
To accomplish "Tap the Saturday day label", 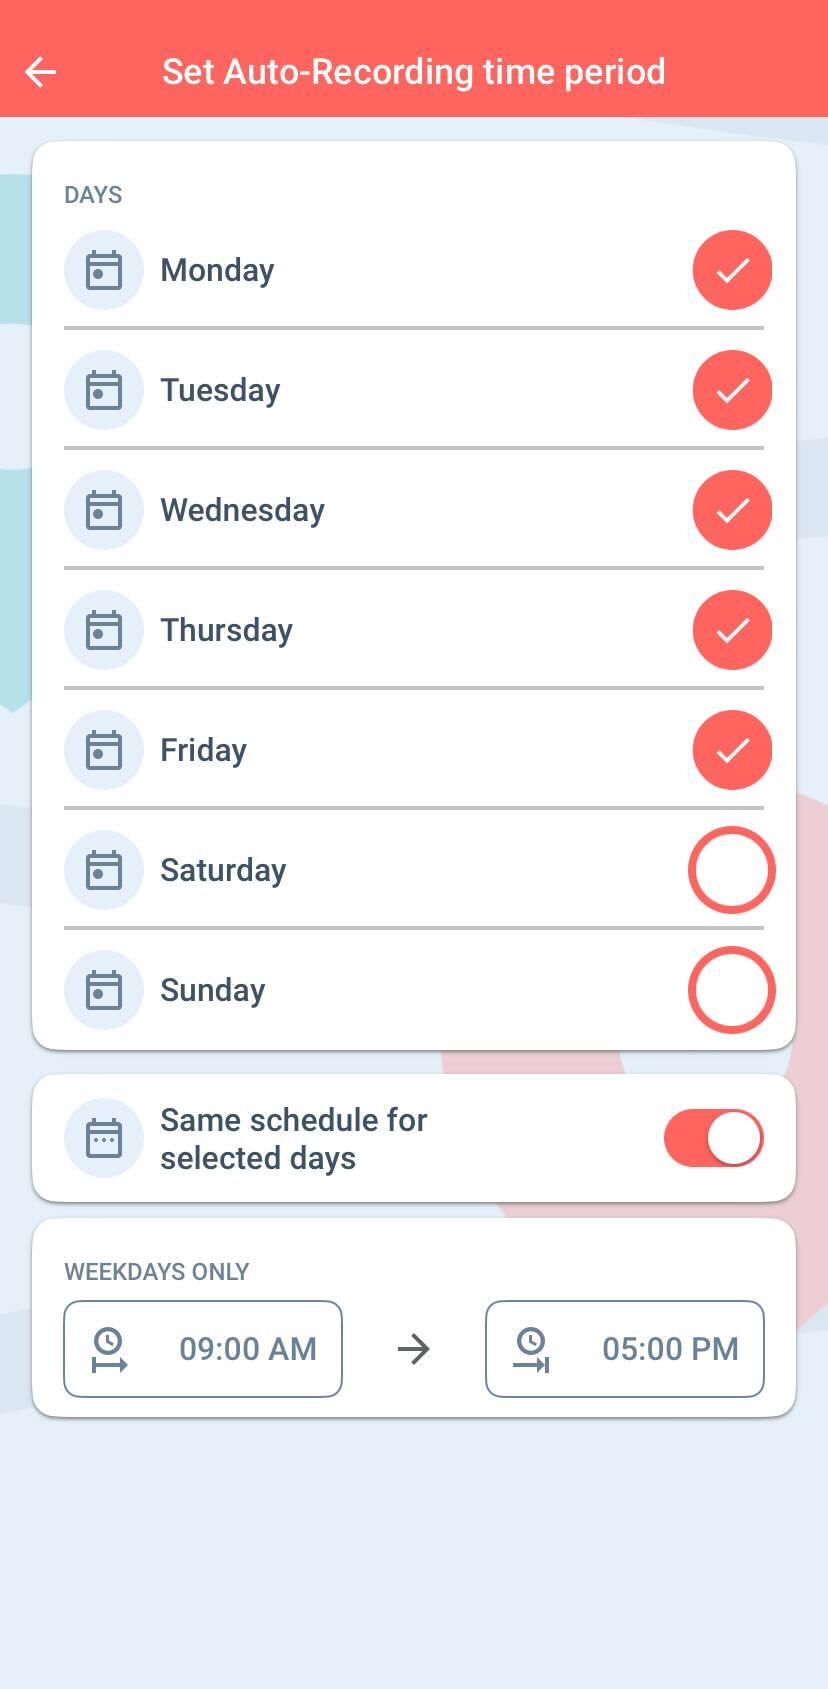I will [223, 870].
